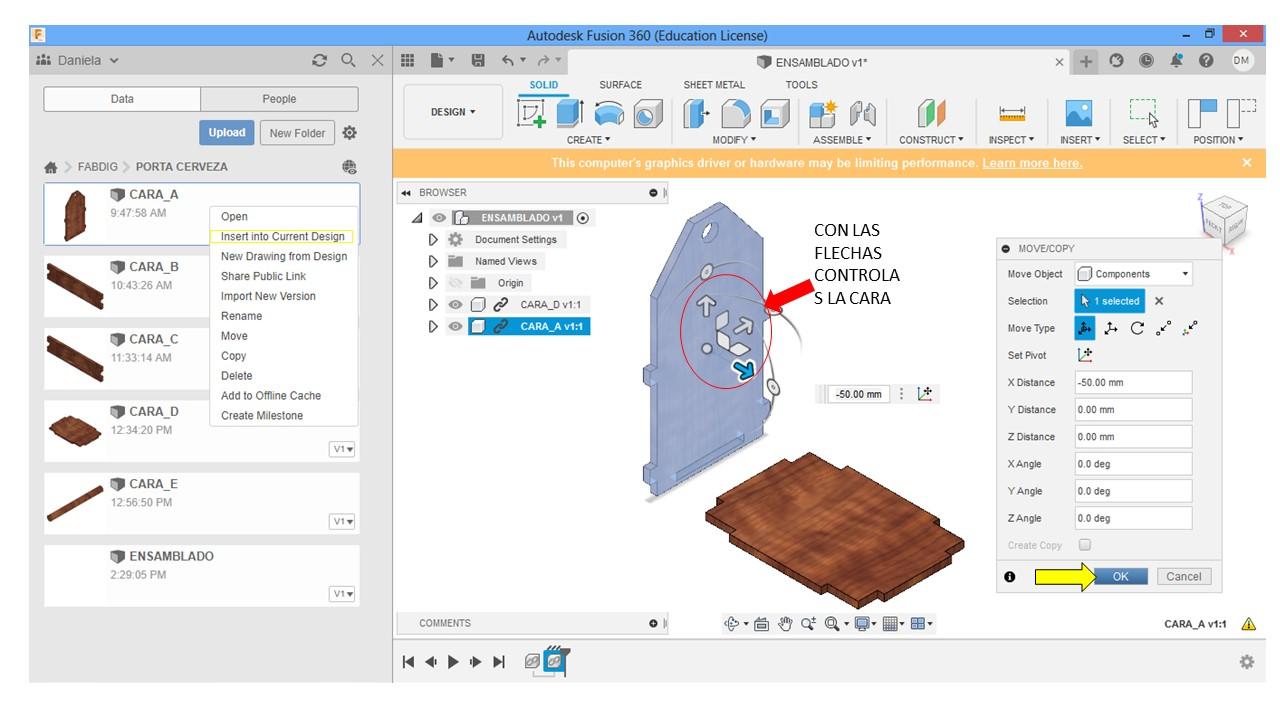The height and width of the screenshot is (720, 1280).
Task: Hide the CARA_A v1:1 component
Action: click(x=455, y=327)
